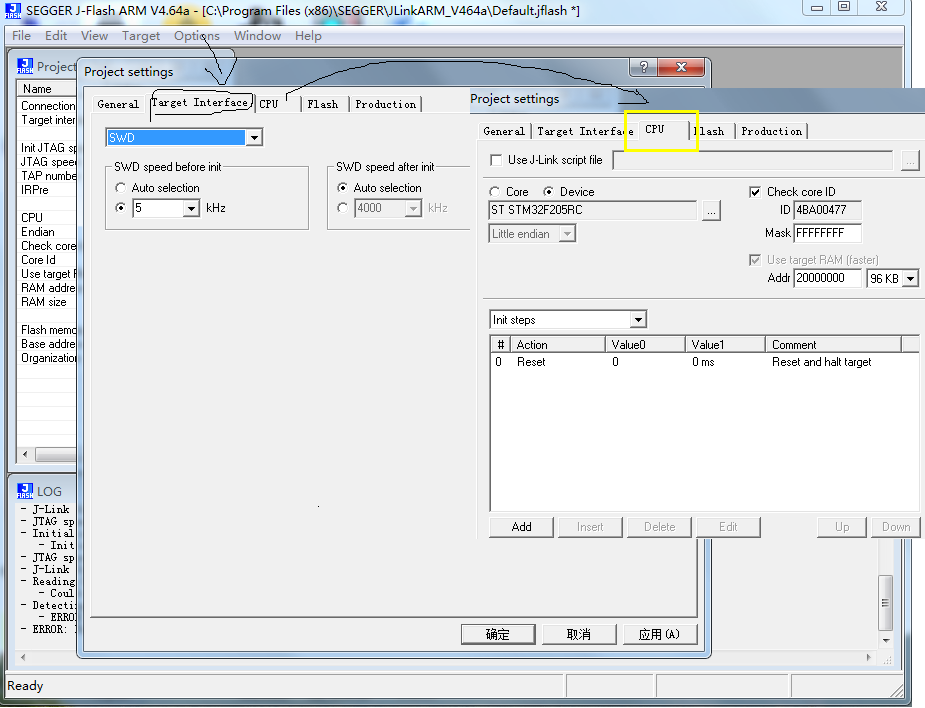Image resolution: width=925 pixels, height=708 pixels.
Task: Switch to General tab in left dialog
Action: tap(118, 104)
